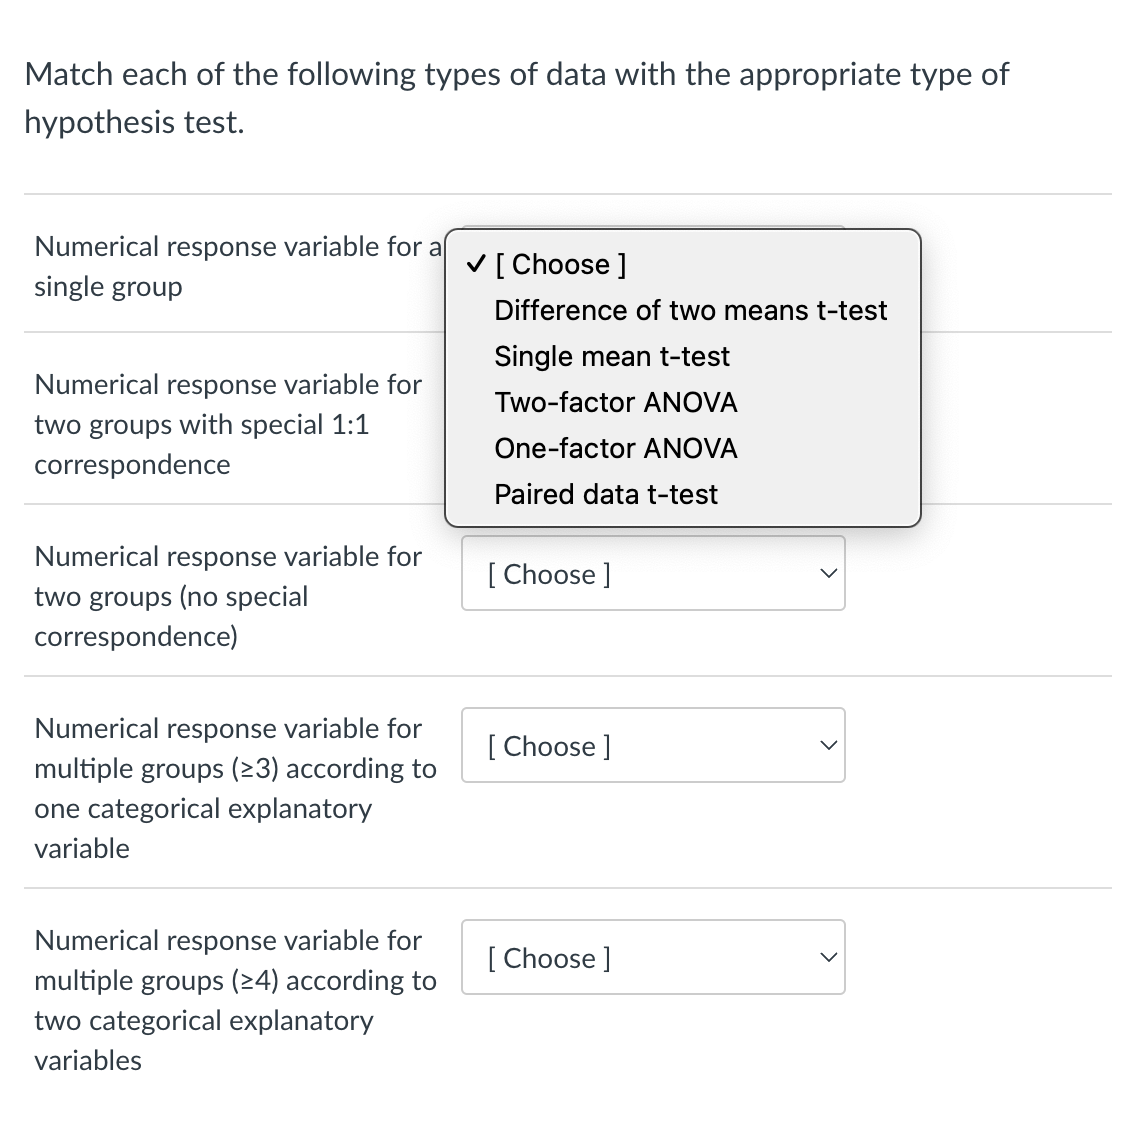Select 'One-factor ANOVA' from the open menu
This screenshot has height=1123, width=1145.
[x=616, y=448]
